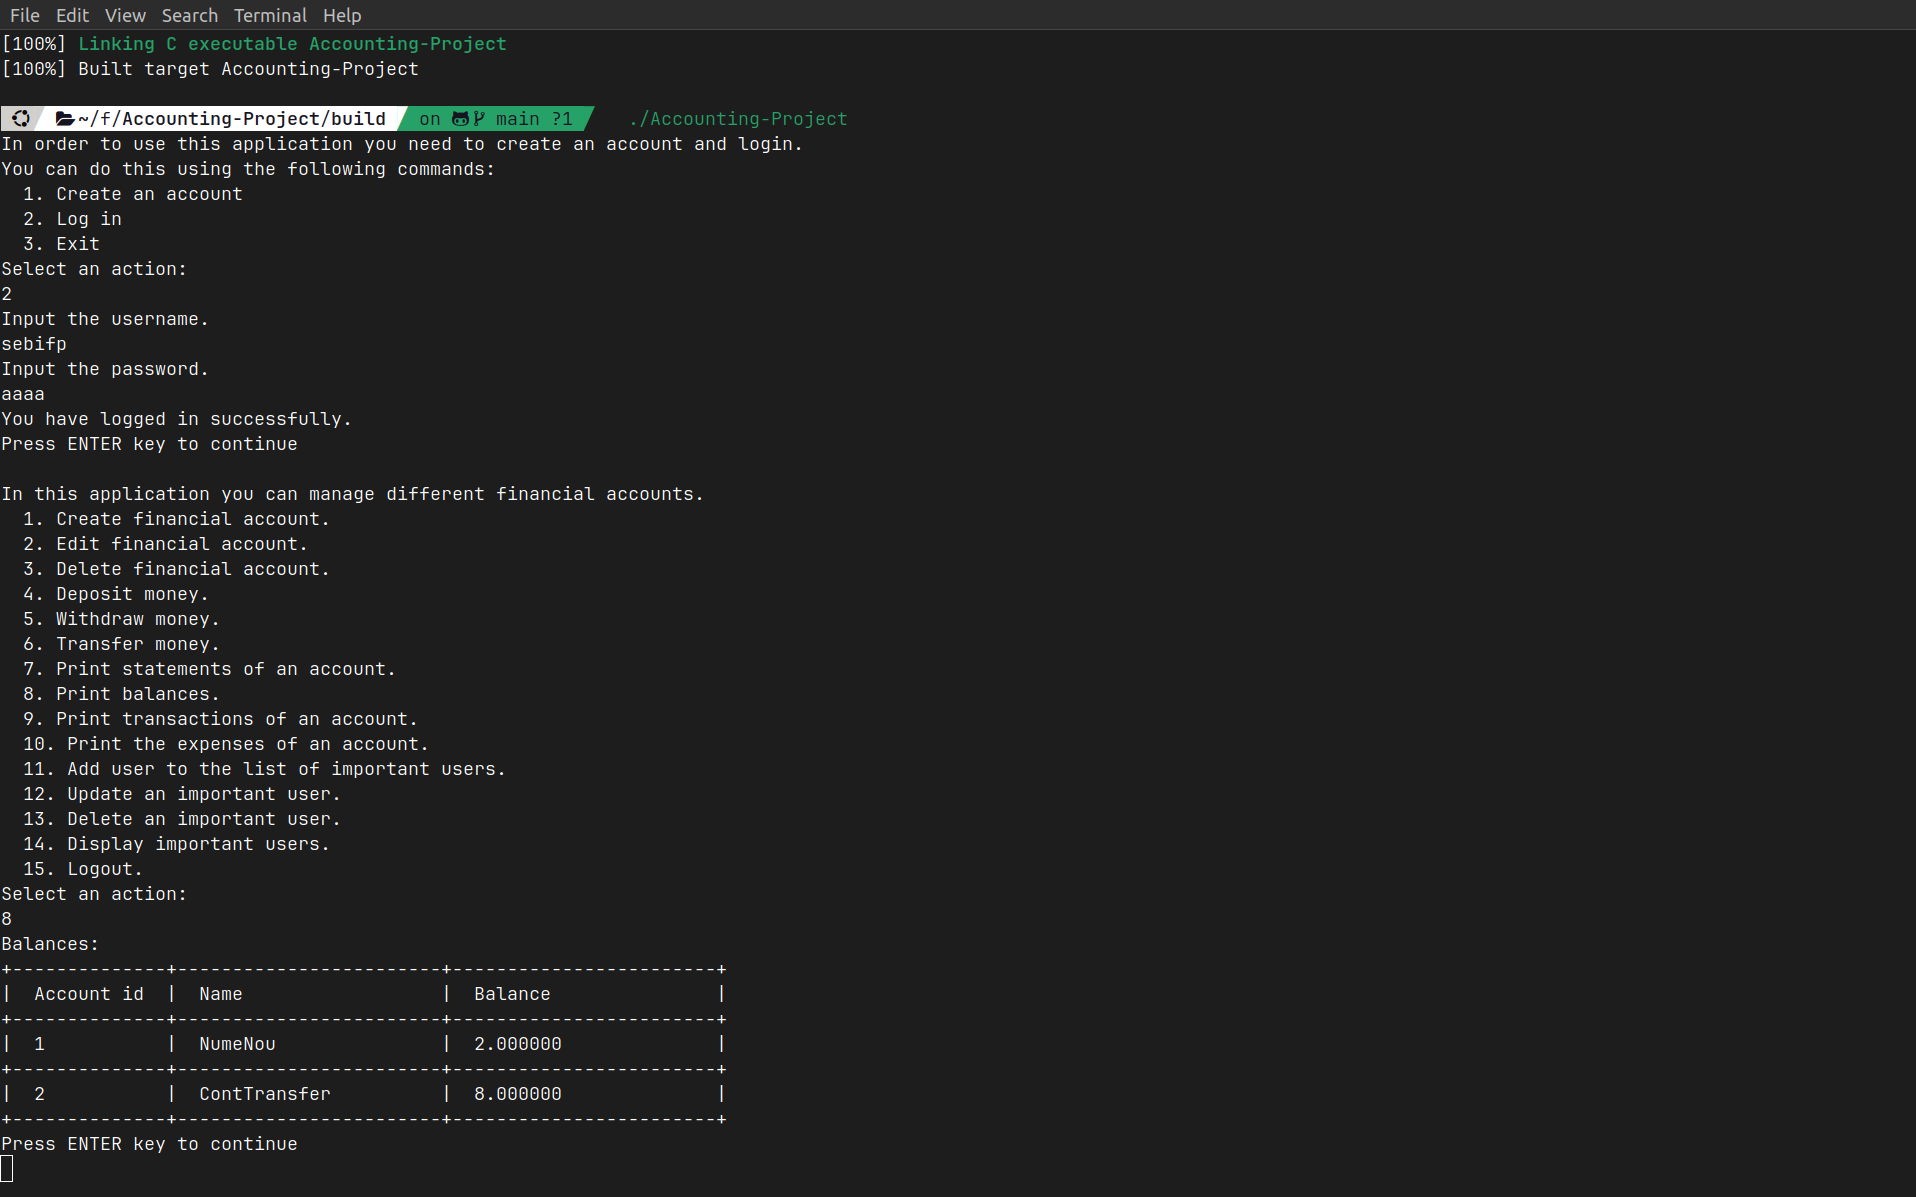
Task: Click the ./Accounting-Project command text
Action: pos(738,119)
